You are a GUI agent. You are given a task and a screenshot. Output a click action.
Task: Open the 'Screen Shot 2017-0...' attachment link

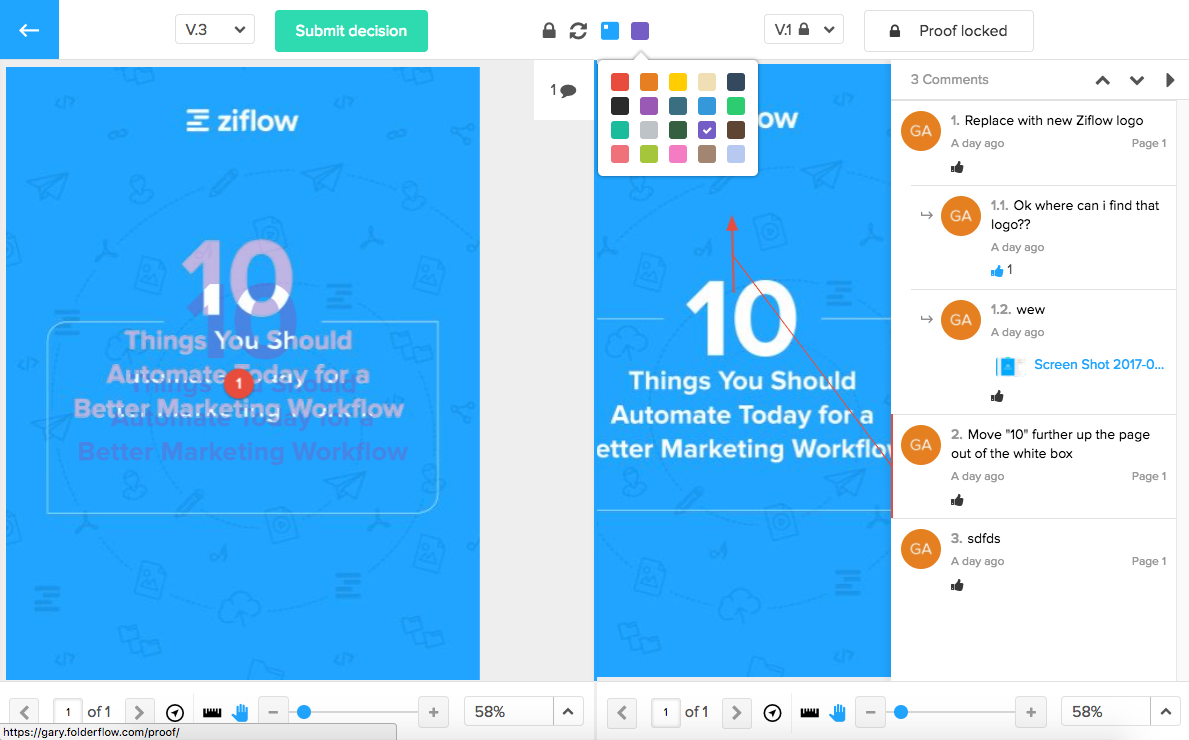(x=1098, y=365)
